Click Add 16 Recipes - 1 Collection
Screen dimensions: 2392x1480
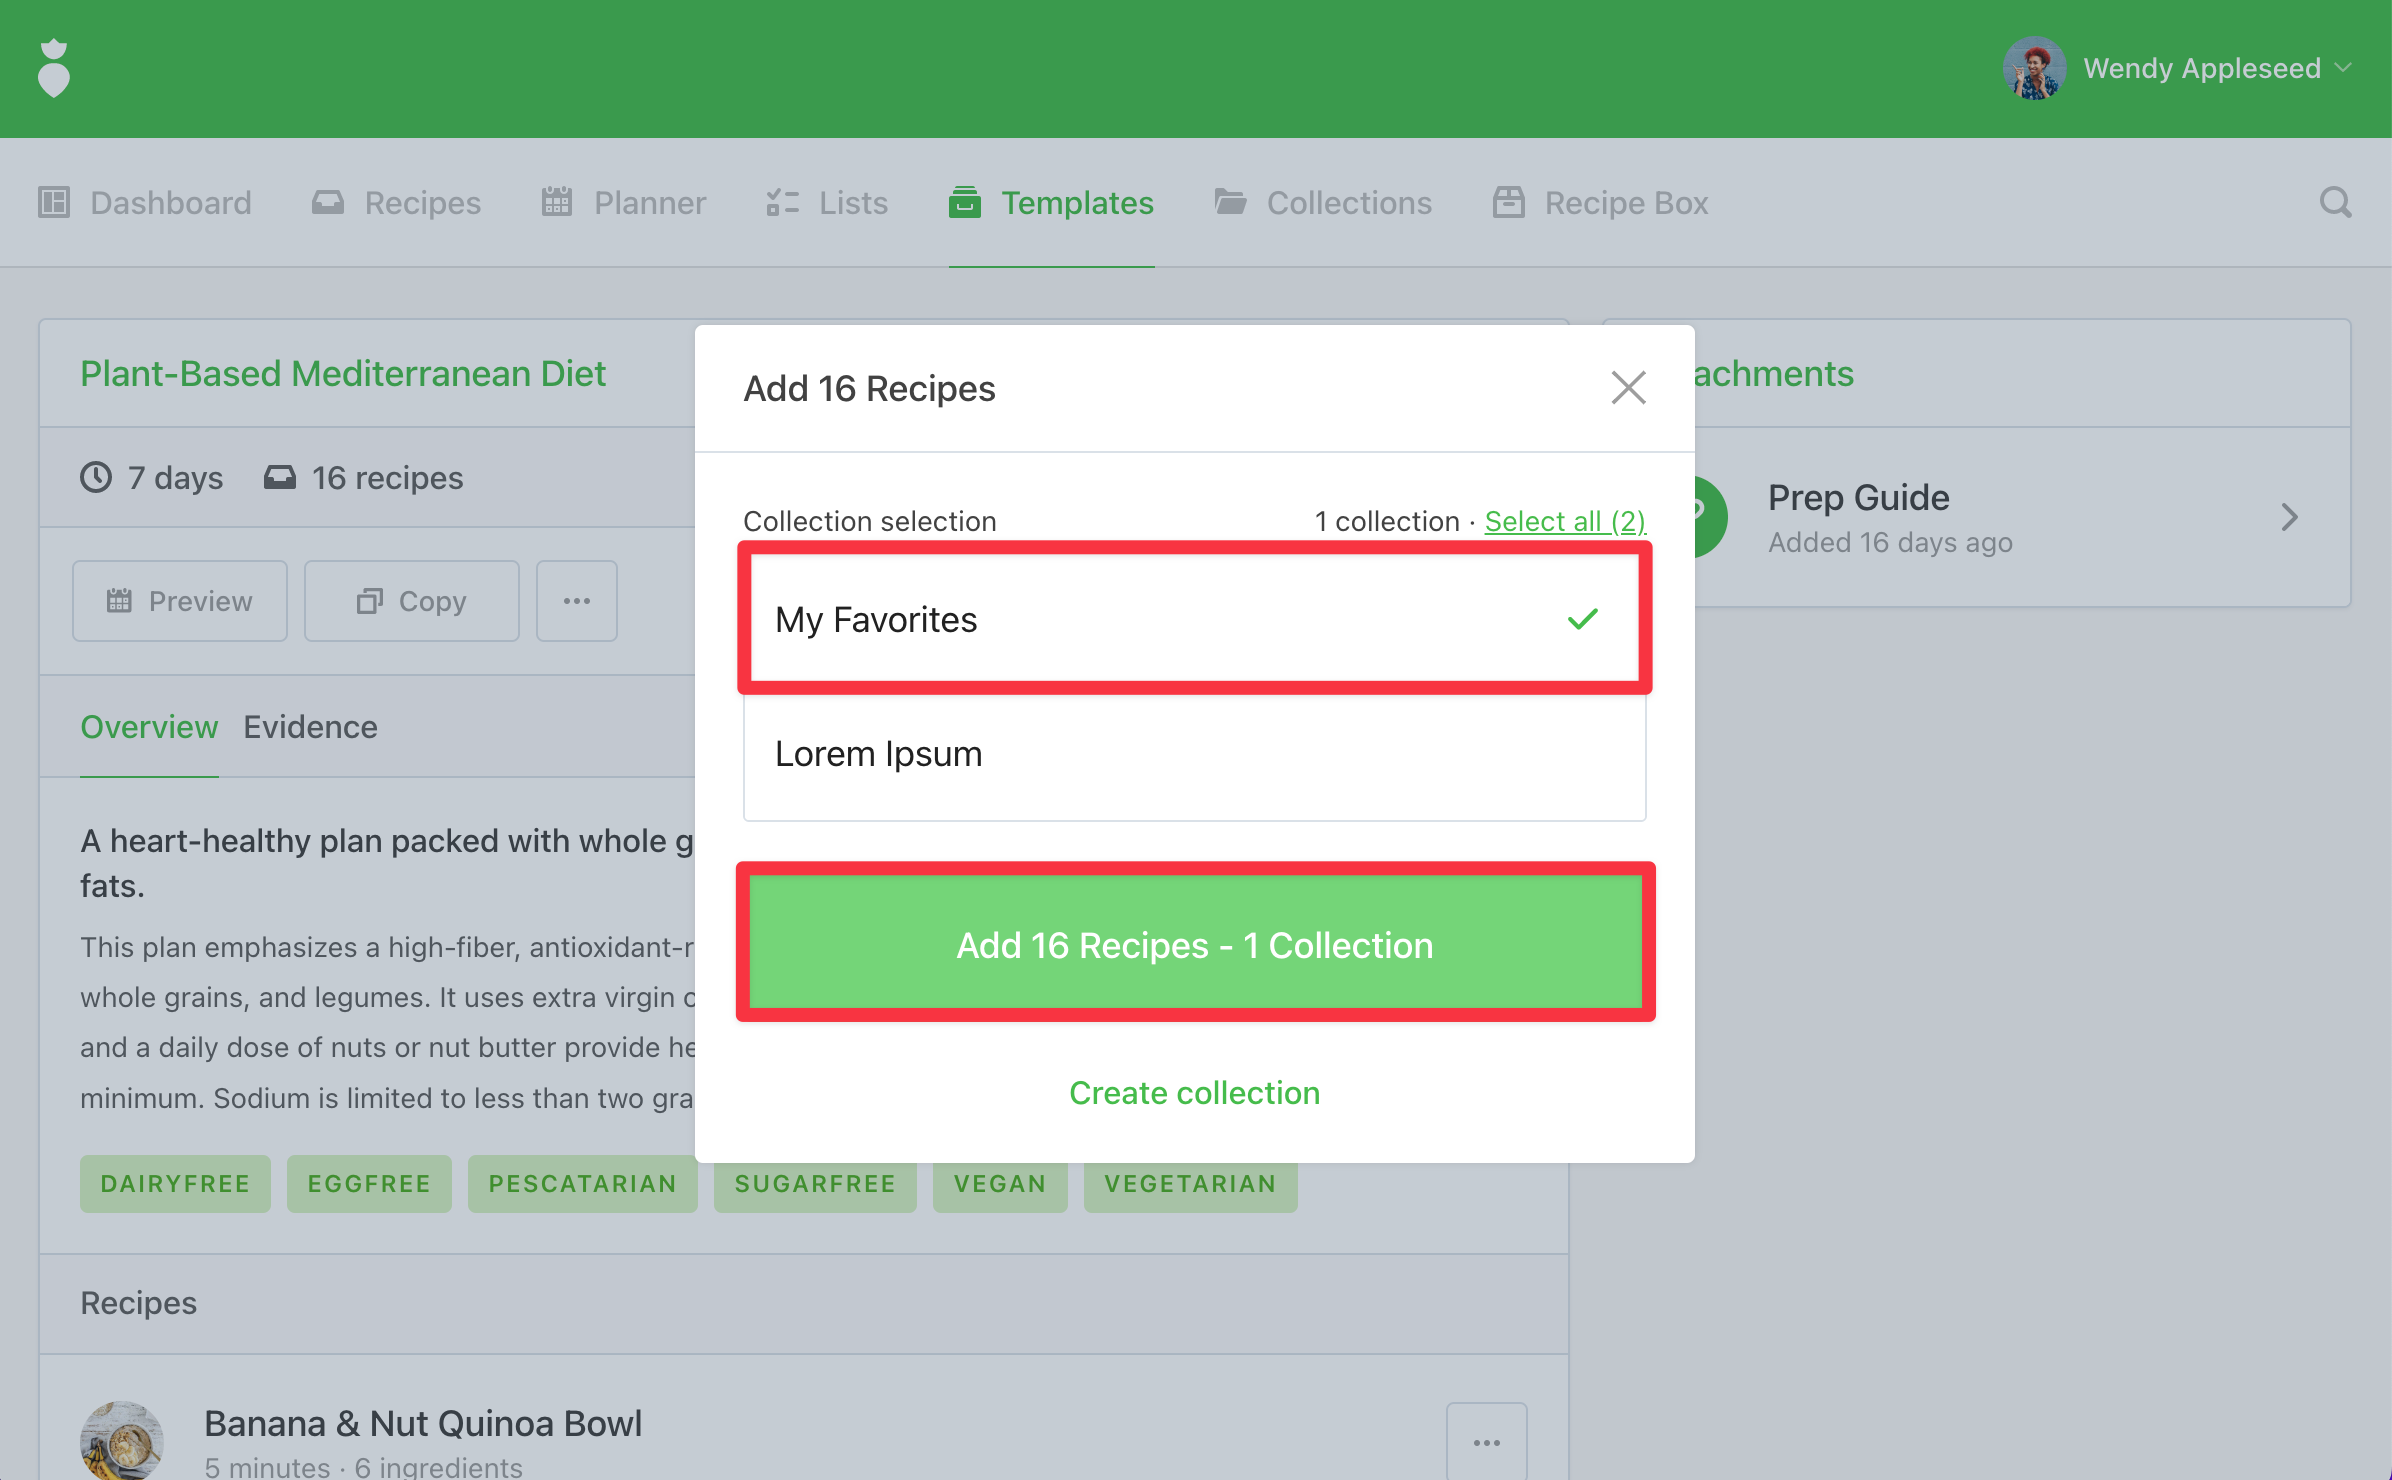point(1194,945)
